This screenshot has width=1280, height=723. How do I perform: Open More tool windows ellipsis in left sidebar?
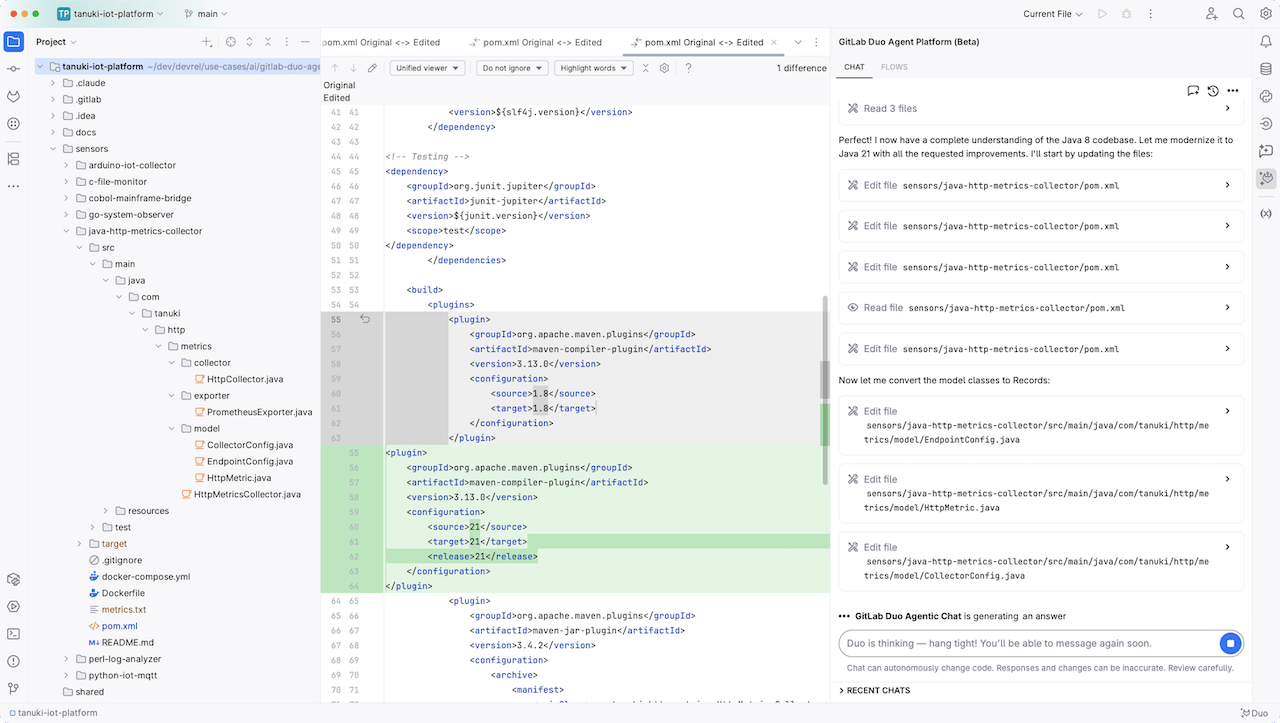(13, 186)
